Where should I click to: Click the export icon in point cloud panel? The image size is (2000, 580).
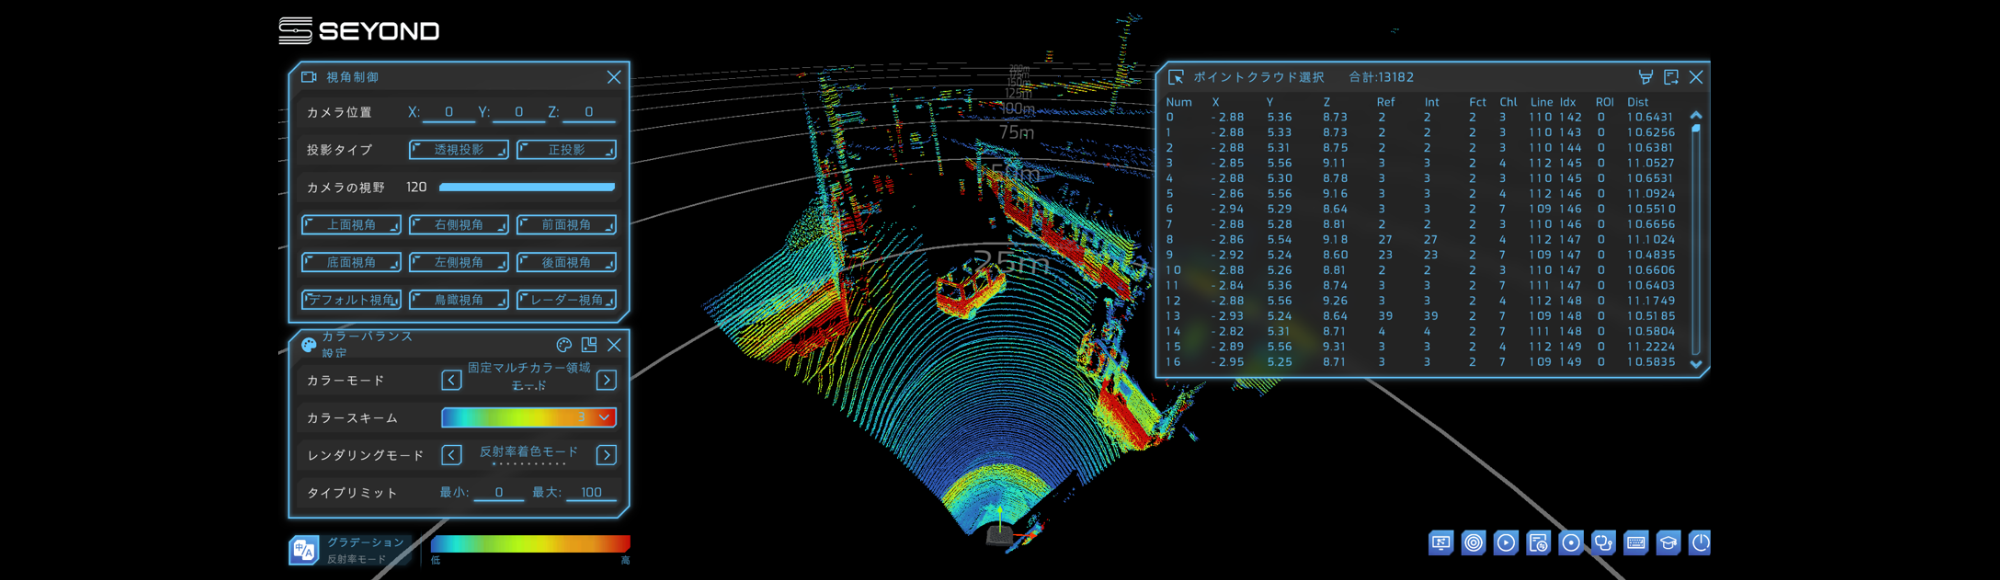click(x=1671, y=77)
